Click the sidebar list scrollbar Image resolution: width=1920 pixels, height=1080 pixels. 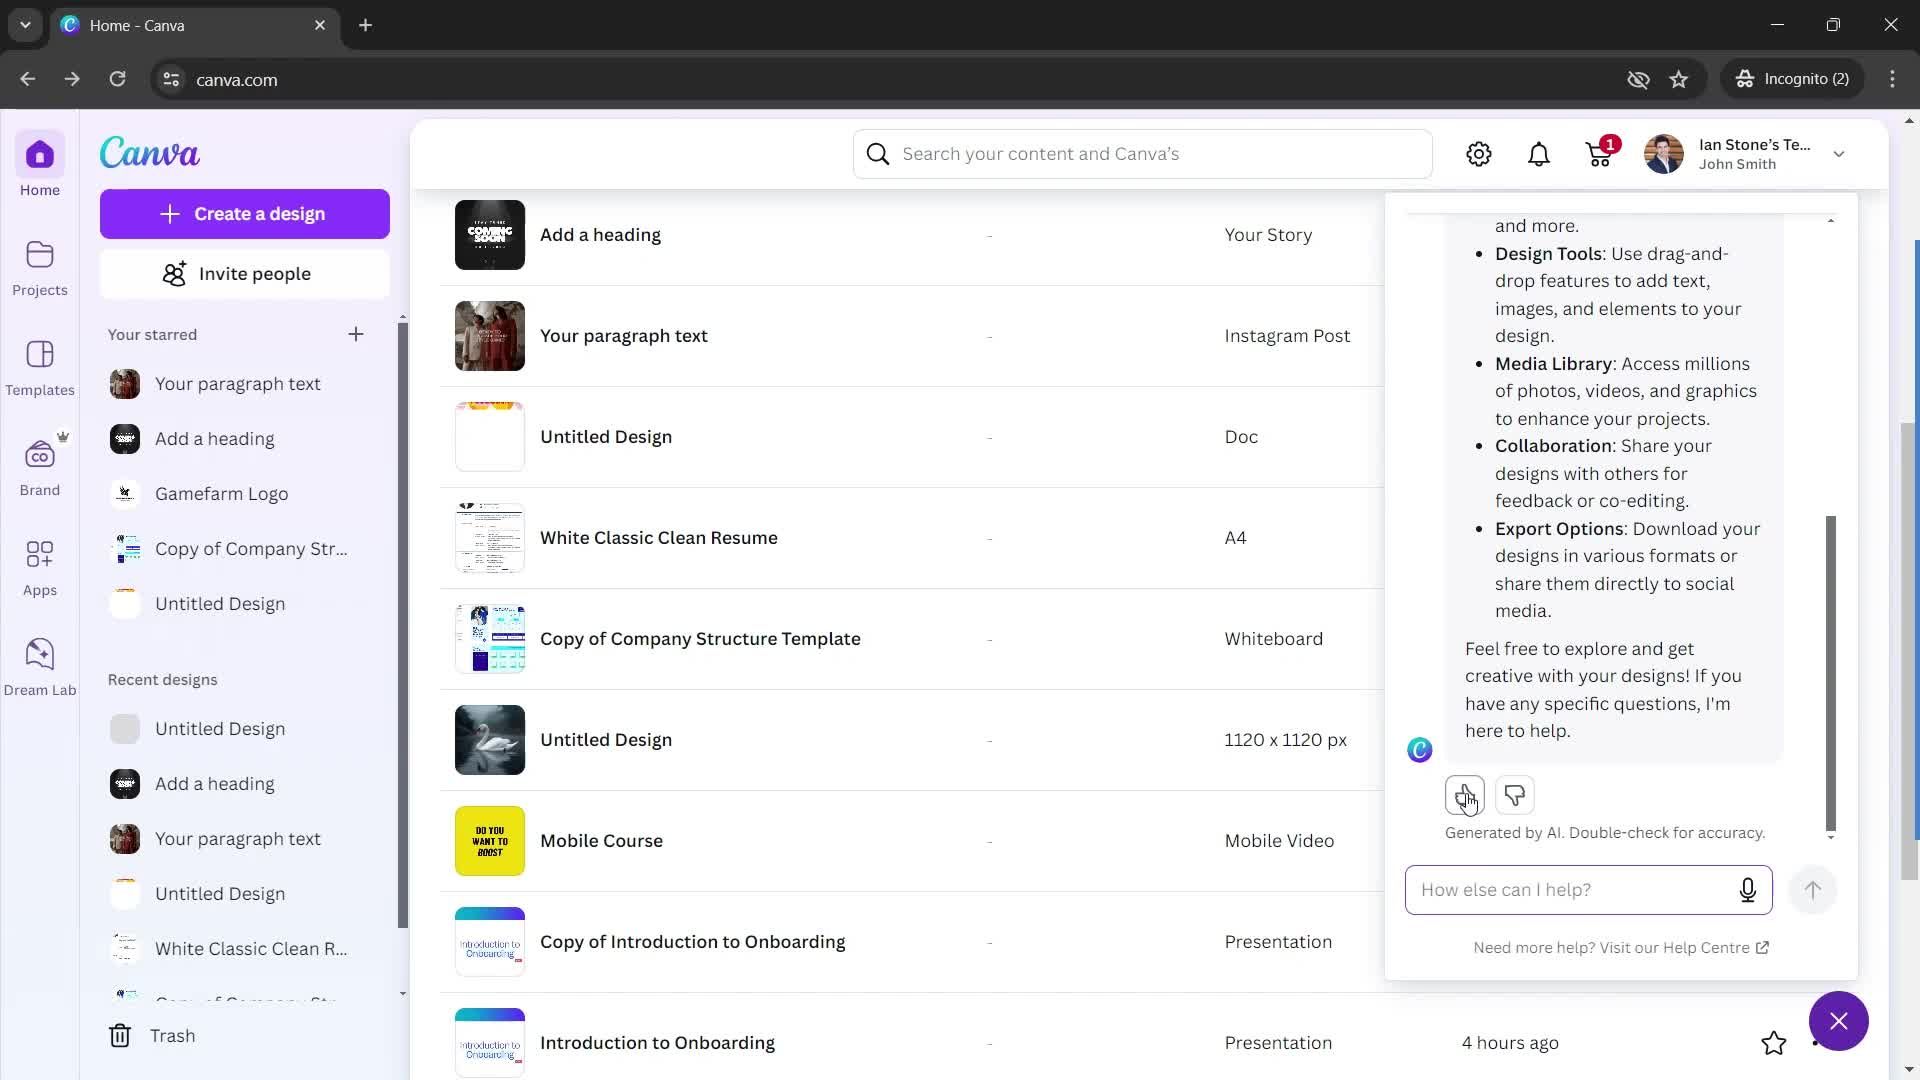click(403, 625)
